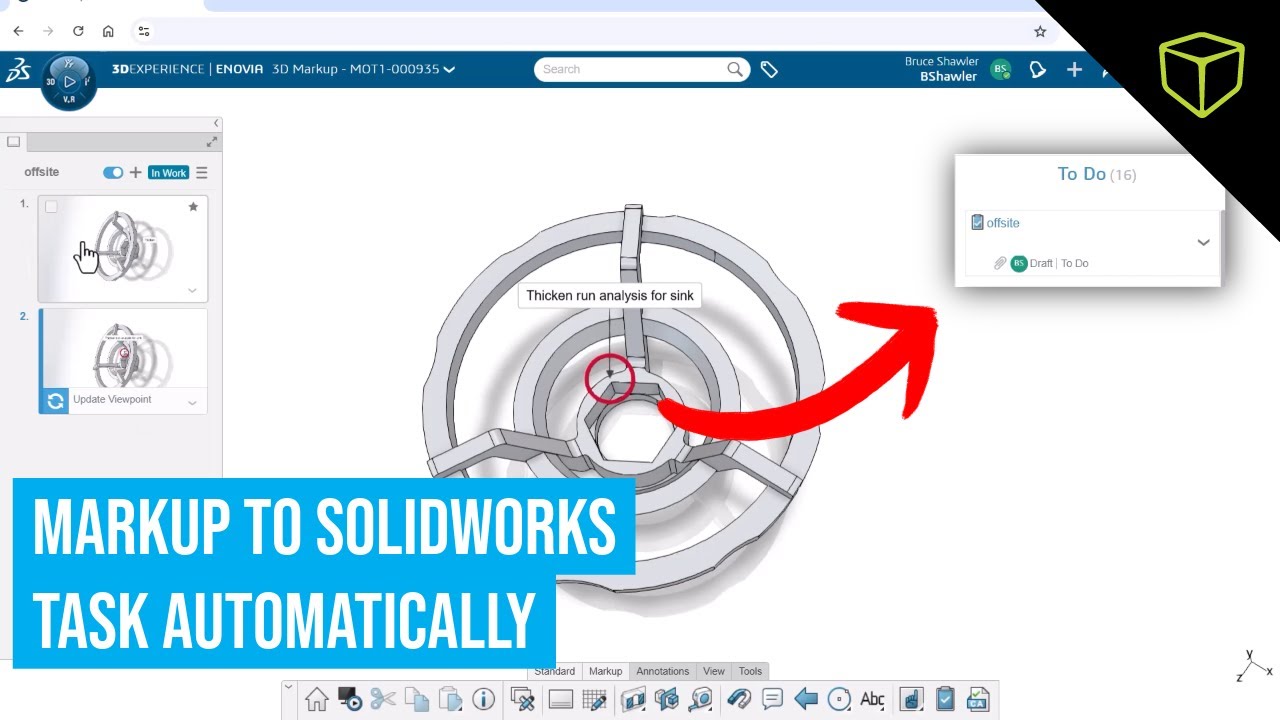Click the Dassault Systèmes 3DS logo
The image size is (1280, 720).
coord(17,70)
